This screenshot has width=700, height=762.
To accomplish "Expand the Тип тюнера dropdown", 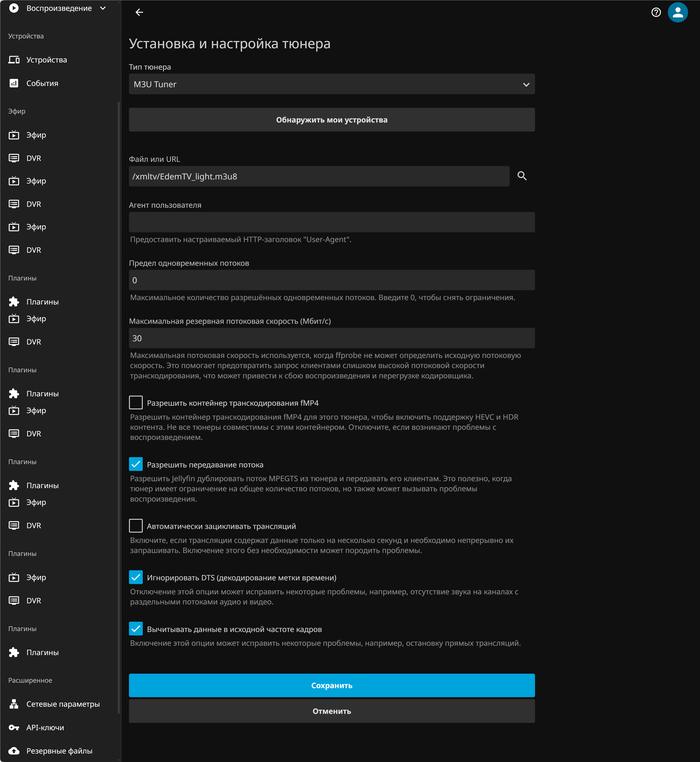I will [331, 85].
